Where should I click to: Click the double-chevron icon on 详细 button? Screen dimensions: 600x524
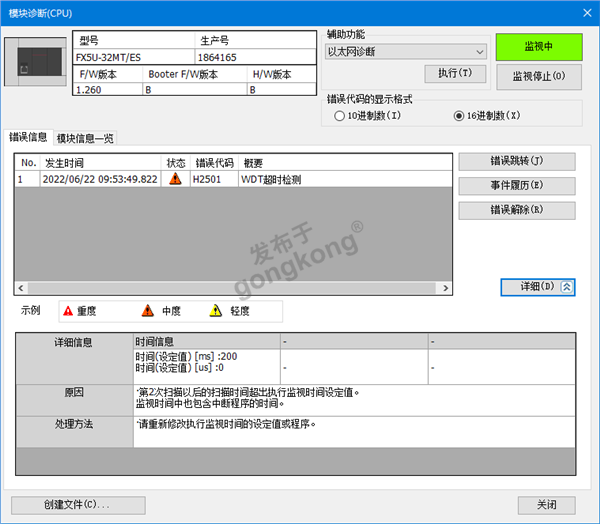pos(566,287)
